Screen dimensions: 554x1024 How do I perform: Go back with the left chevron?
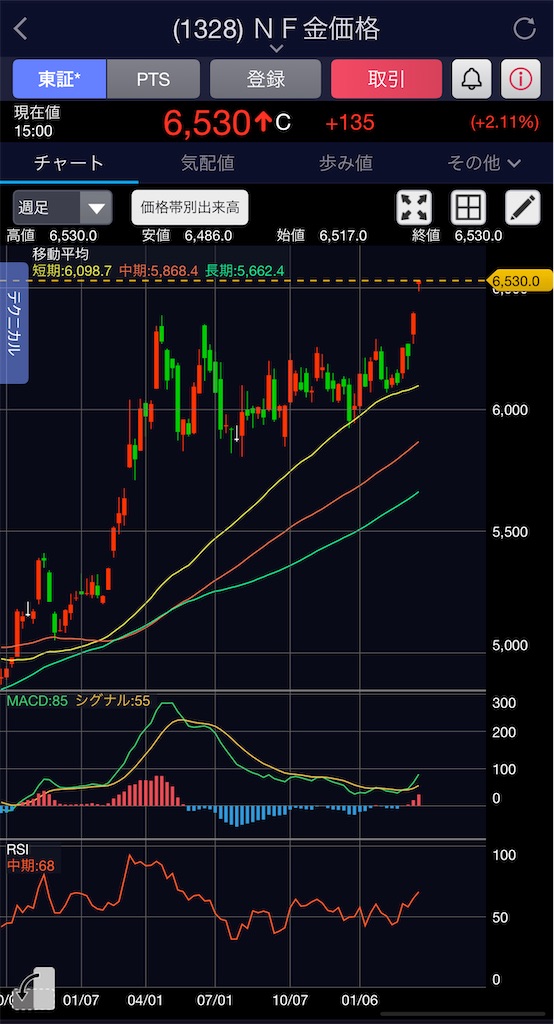(x=21, y=29)
